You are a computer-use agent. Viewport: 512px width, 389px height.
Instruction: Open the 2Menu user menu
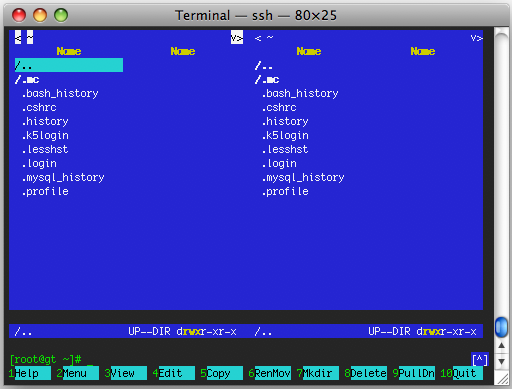(78, 373)
